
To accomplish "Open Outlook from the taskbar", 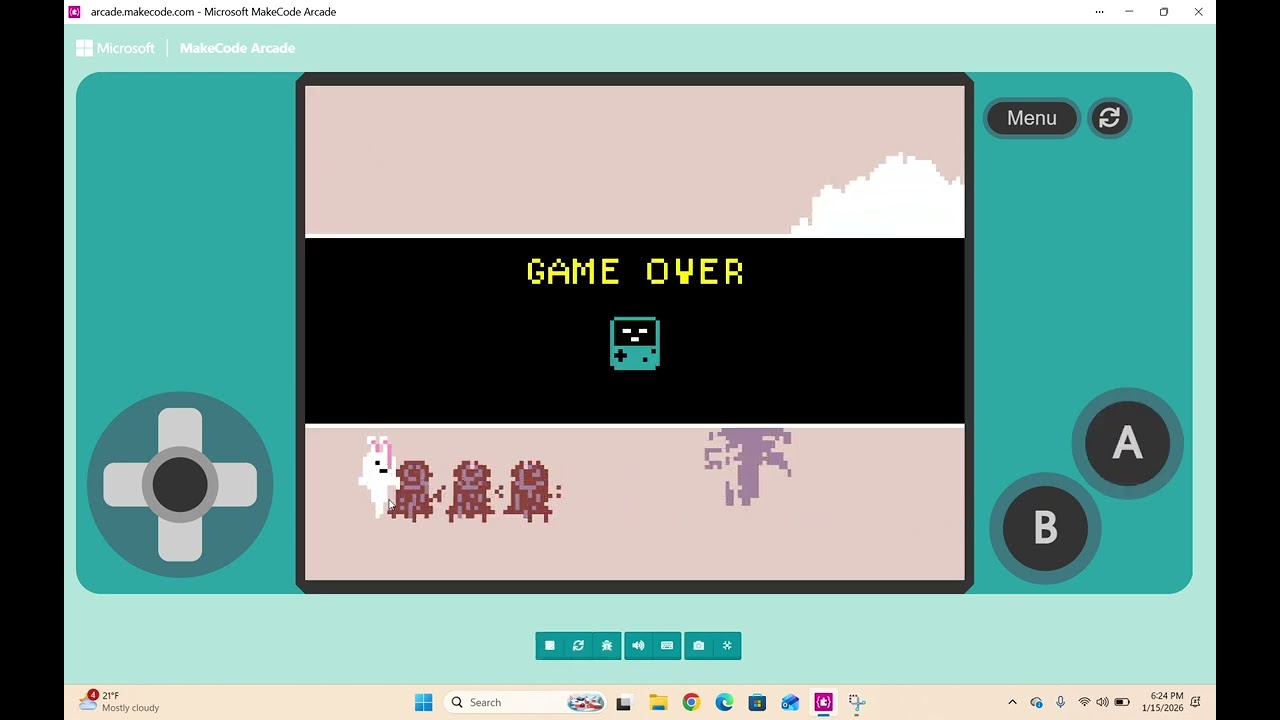I will click(x=790, y=702).
